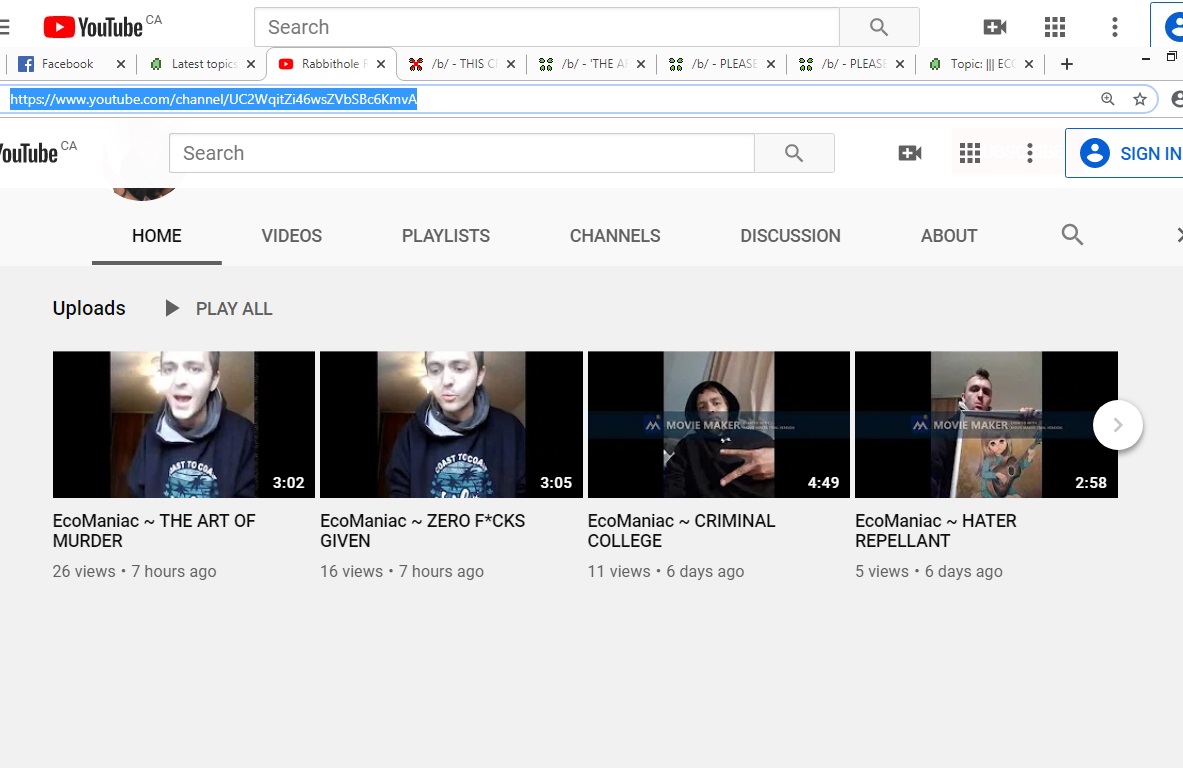Open CRIMINAL COLLEGE video title link

coord(680,531)
